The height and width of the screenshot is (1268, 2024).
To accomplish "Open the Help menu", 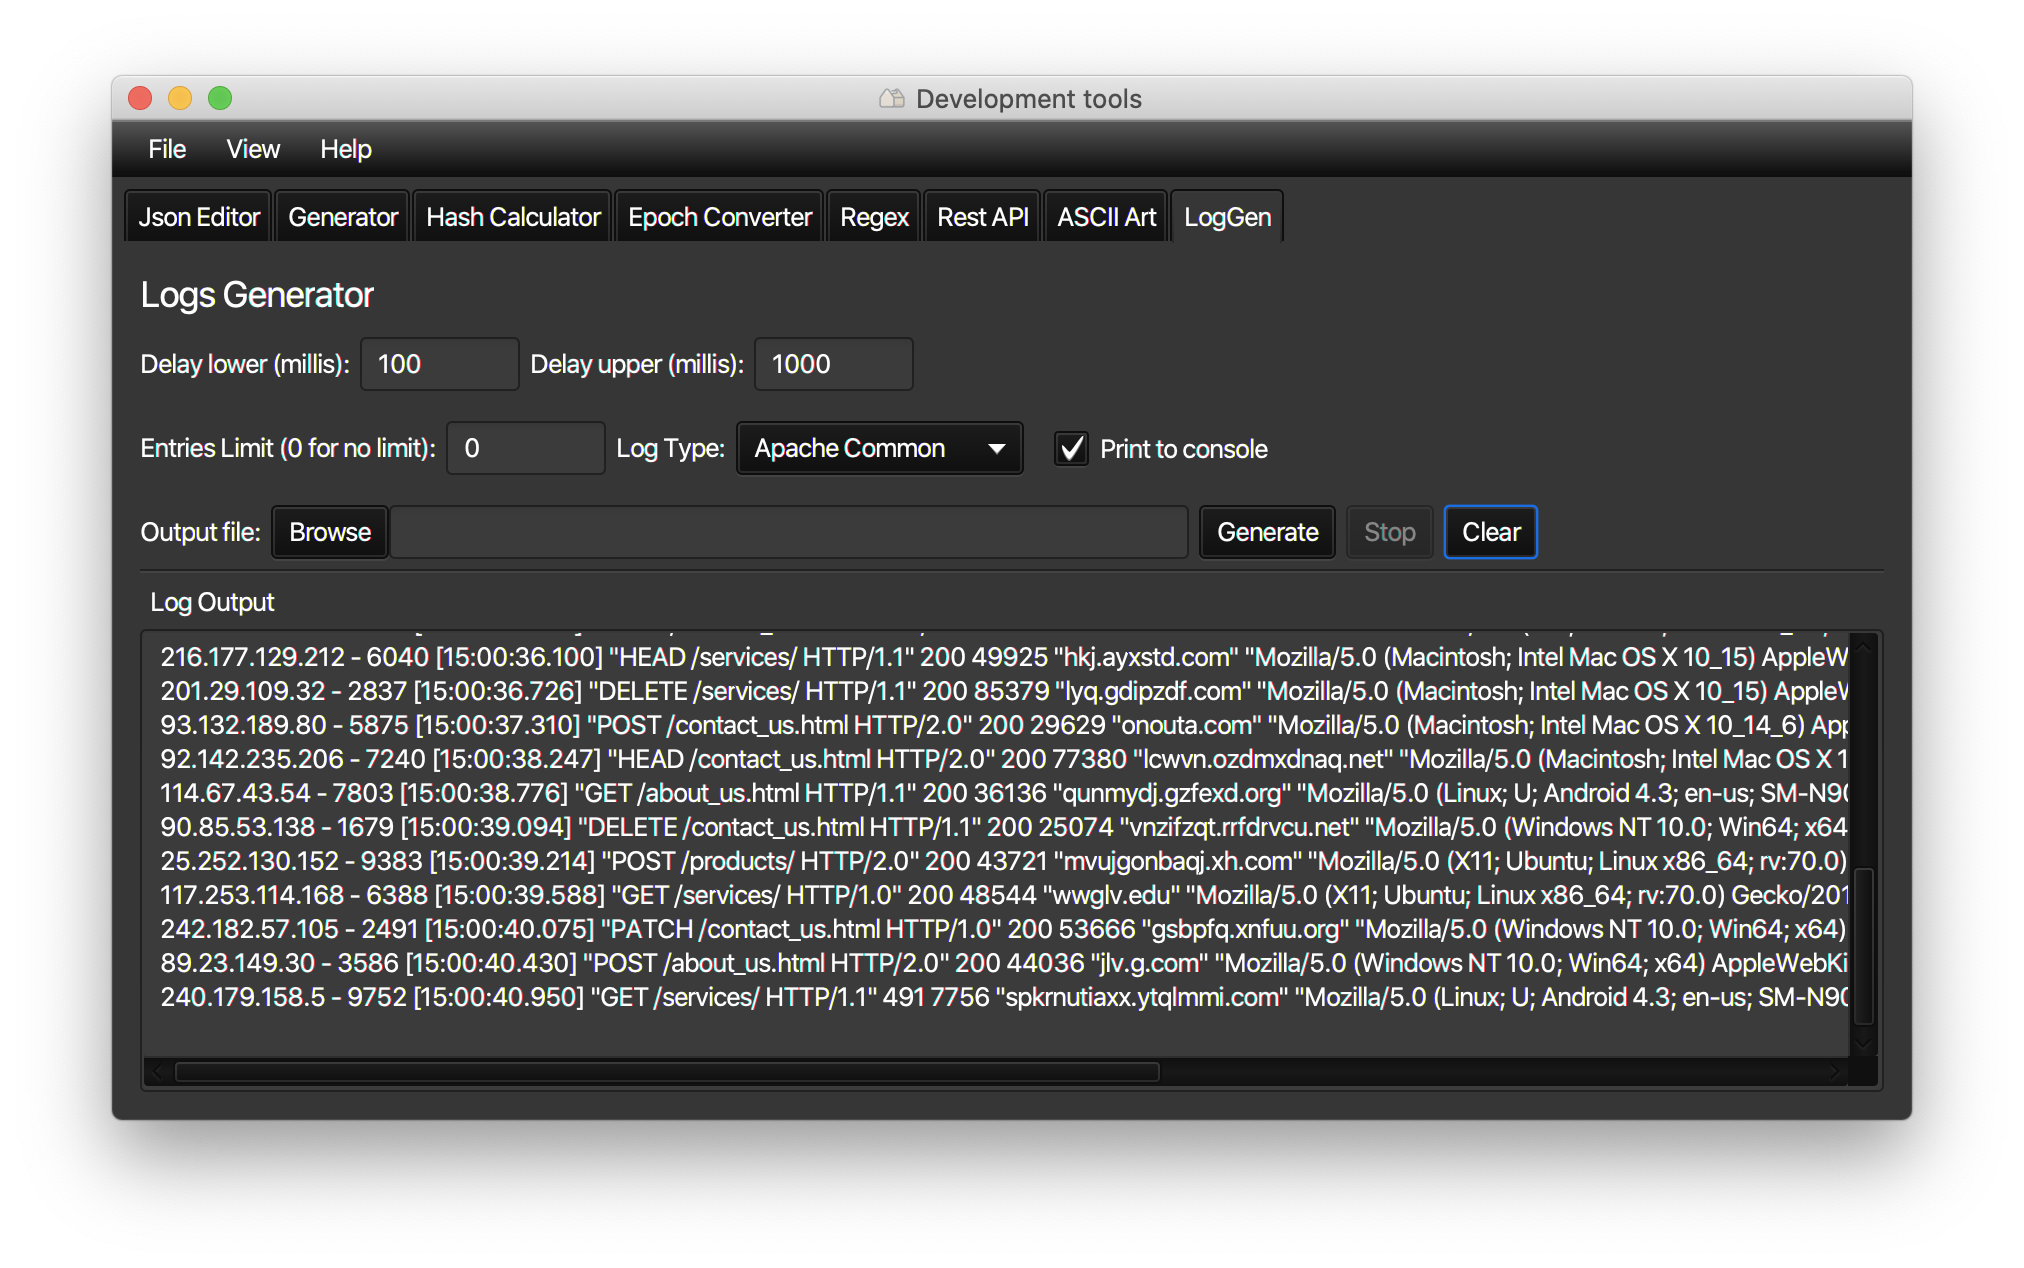I will tap(345, 149).
